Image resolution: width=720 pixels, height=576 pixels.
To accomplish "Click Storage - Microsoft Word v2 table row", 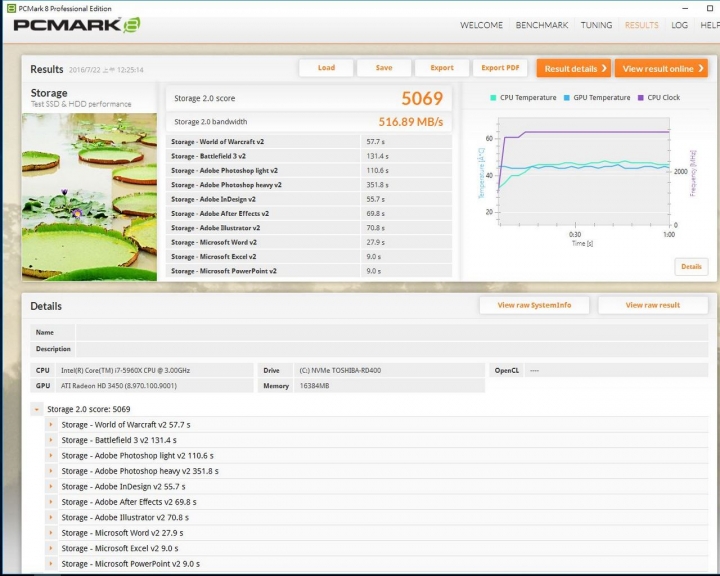I will (309, 242).
